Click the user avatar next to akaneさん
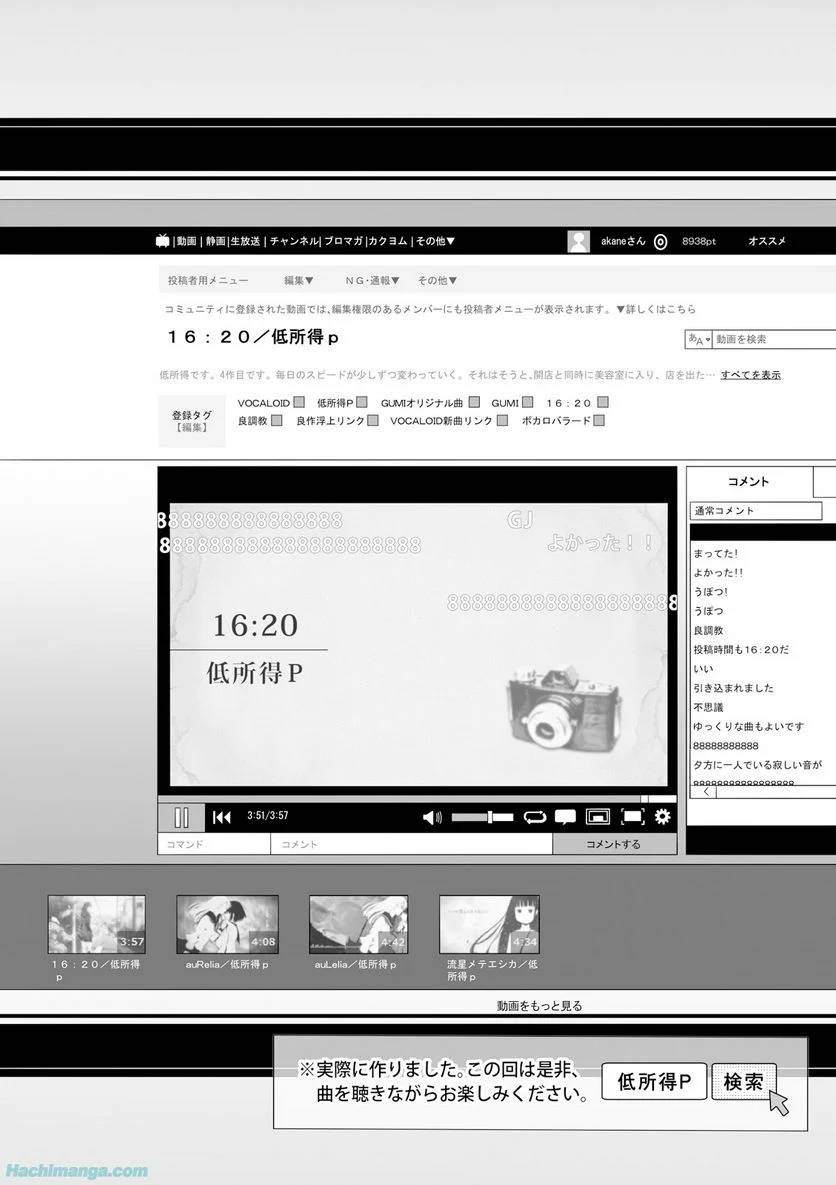 click(x=578, y=241)
